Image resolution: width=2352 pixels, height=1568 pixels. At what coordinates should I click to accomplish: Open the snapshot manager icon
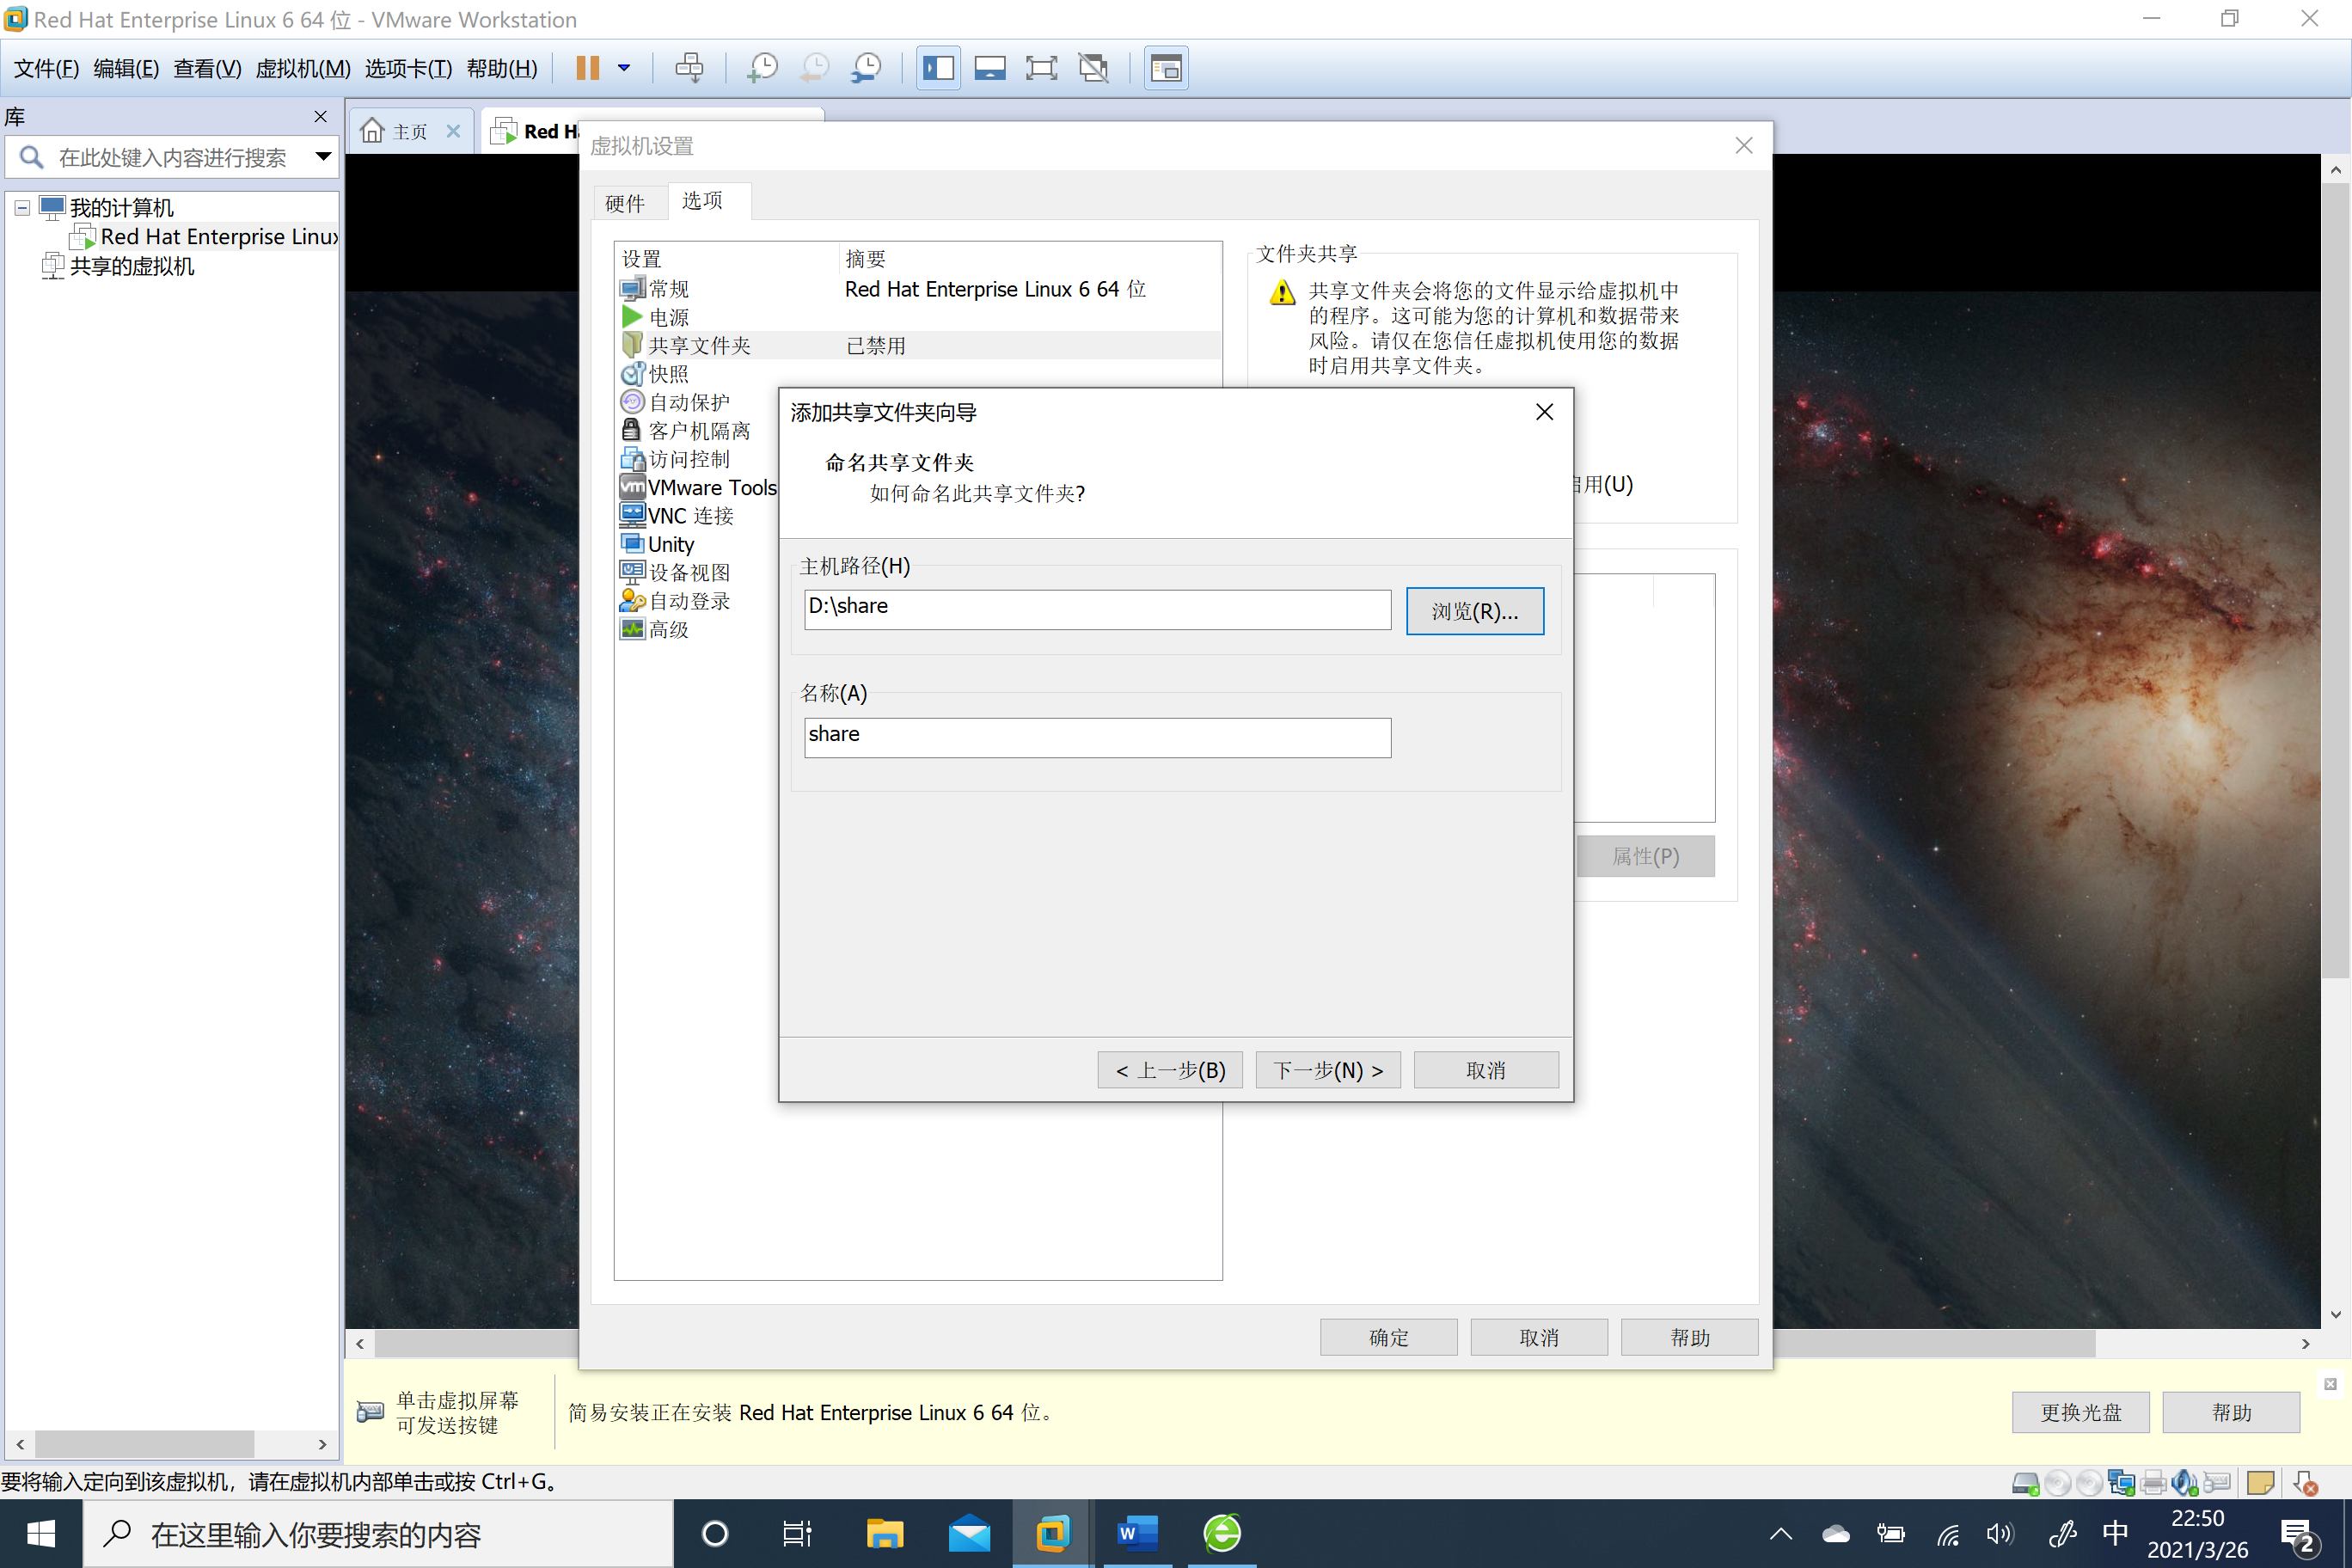866,68
